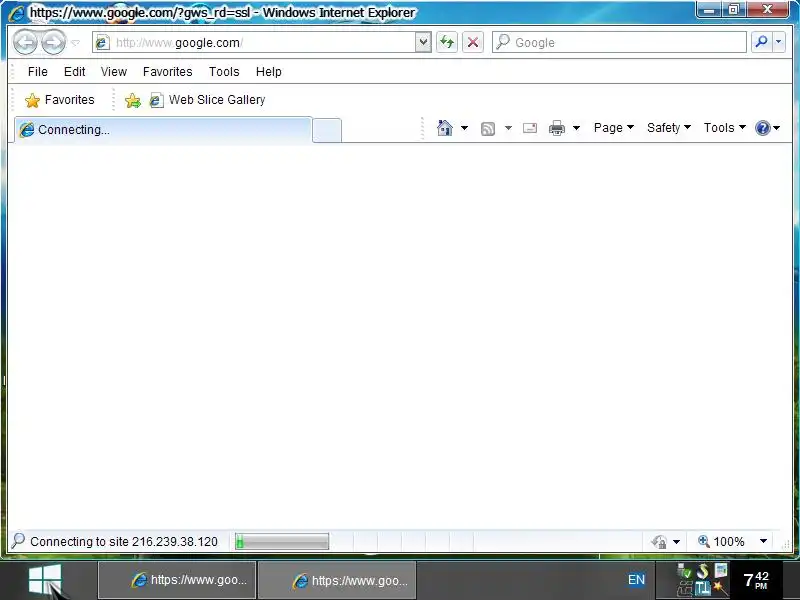Screen dimensions: 800x600
Task: Expand the address bar URL history dropdown
Action: coord(423,42)
